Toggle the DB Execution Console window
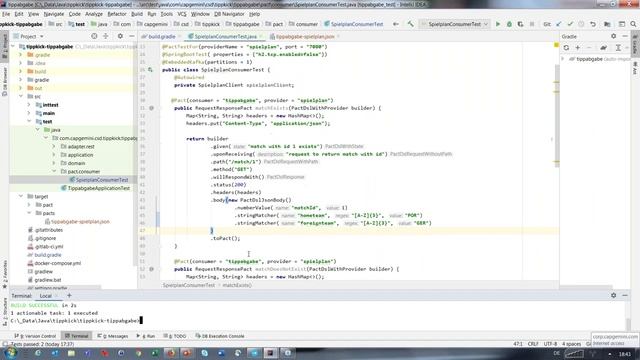The height and width of the screenshot is (360, 640). point(220,336)
